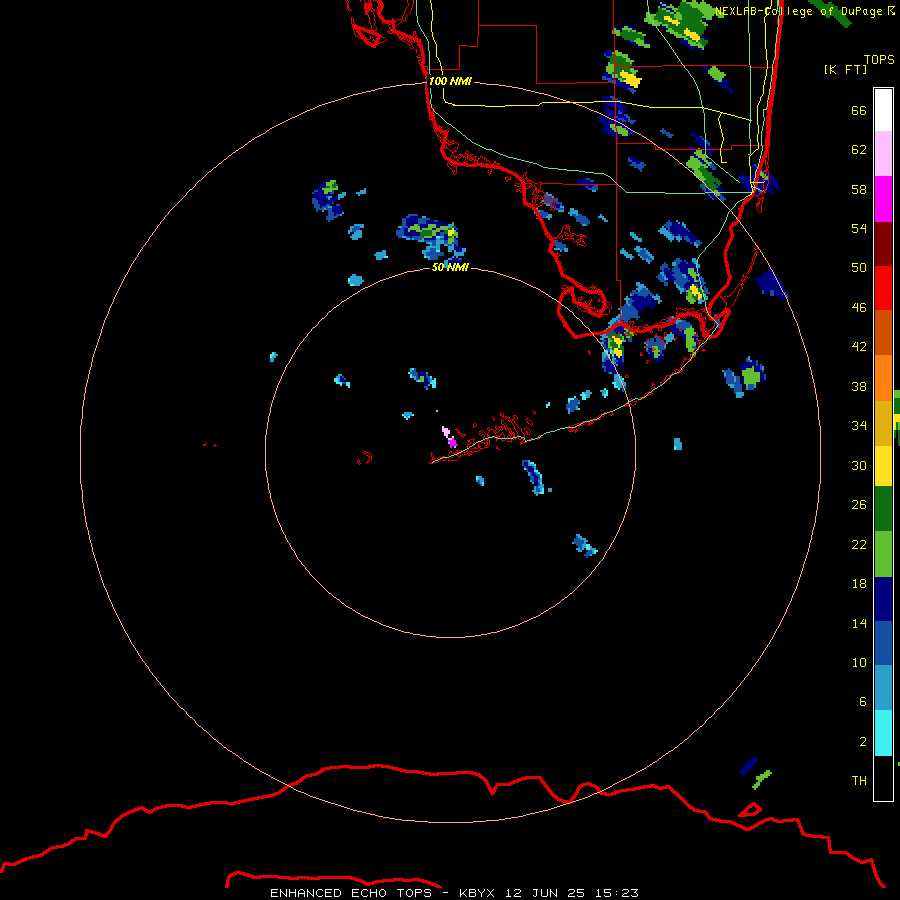Viewport: 900px width, 900px height.
Task: Click the 62 value on the legend
Action: pyautogui.click(x=859, y=149)
